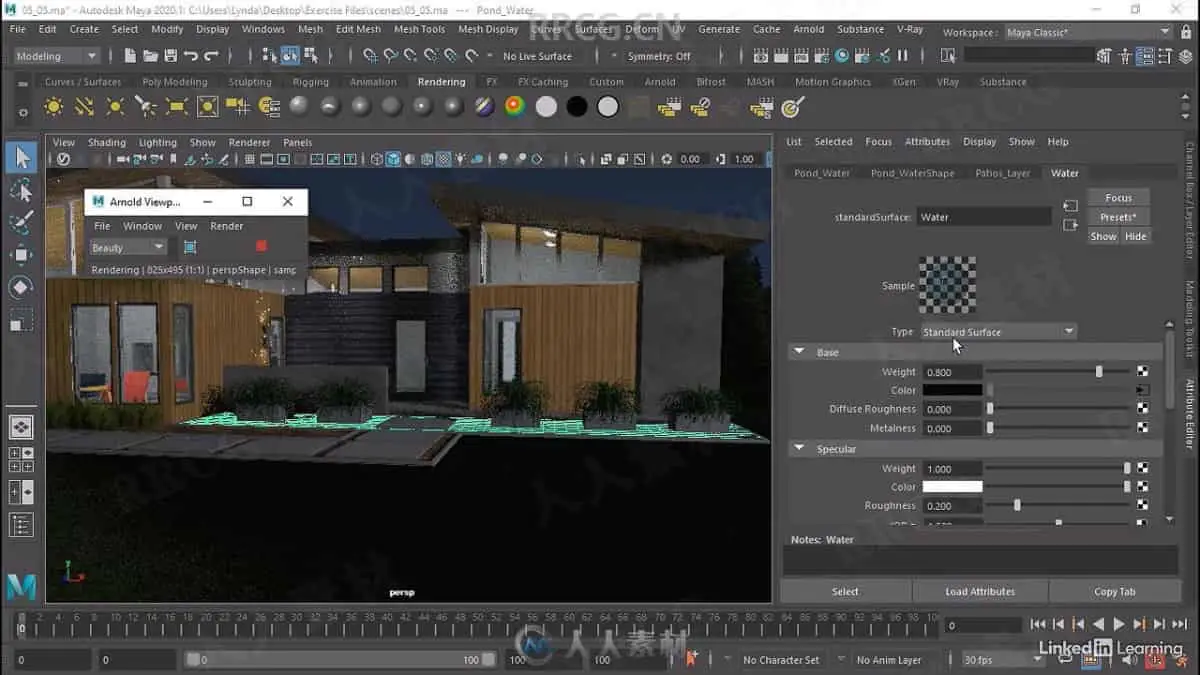Open the Modeling menu set dropdown
The height and width of the screenshot is (675, 1200).
[x=57, y=56]
